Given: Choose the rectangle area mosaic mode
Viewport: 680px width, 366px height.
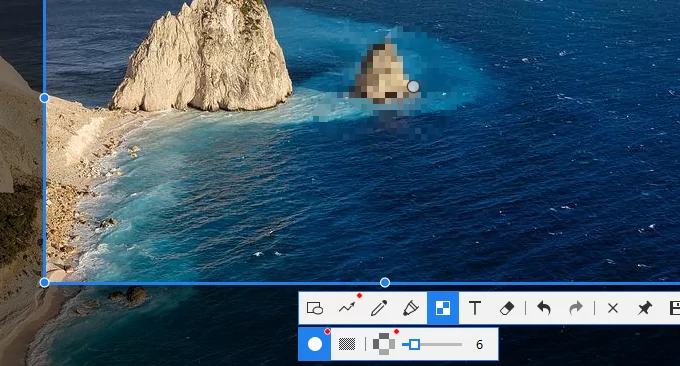Looking at the screenshot, I should coord(347,344).
